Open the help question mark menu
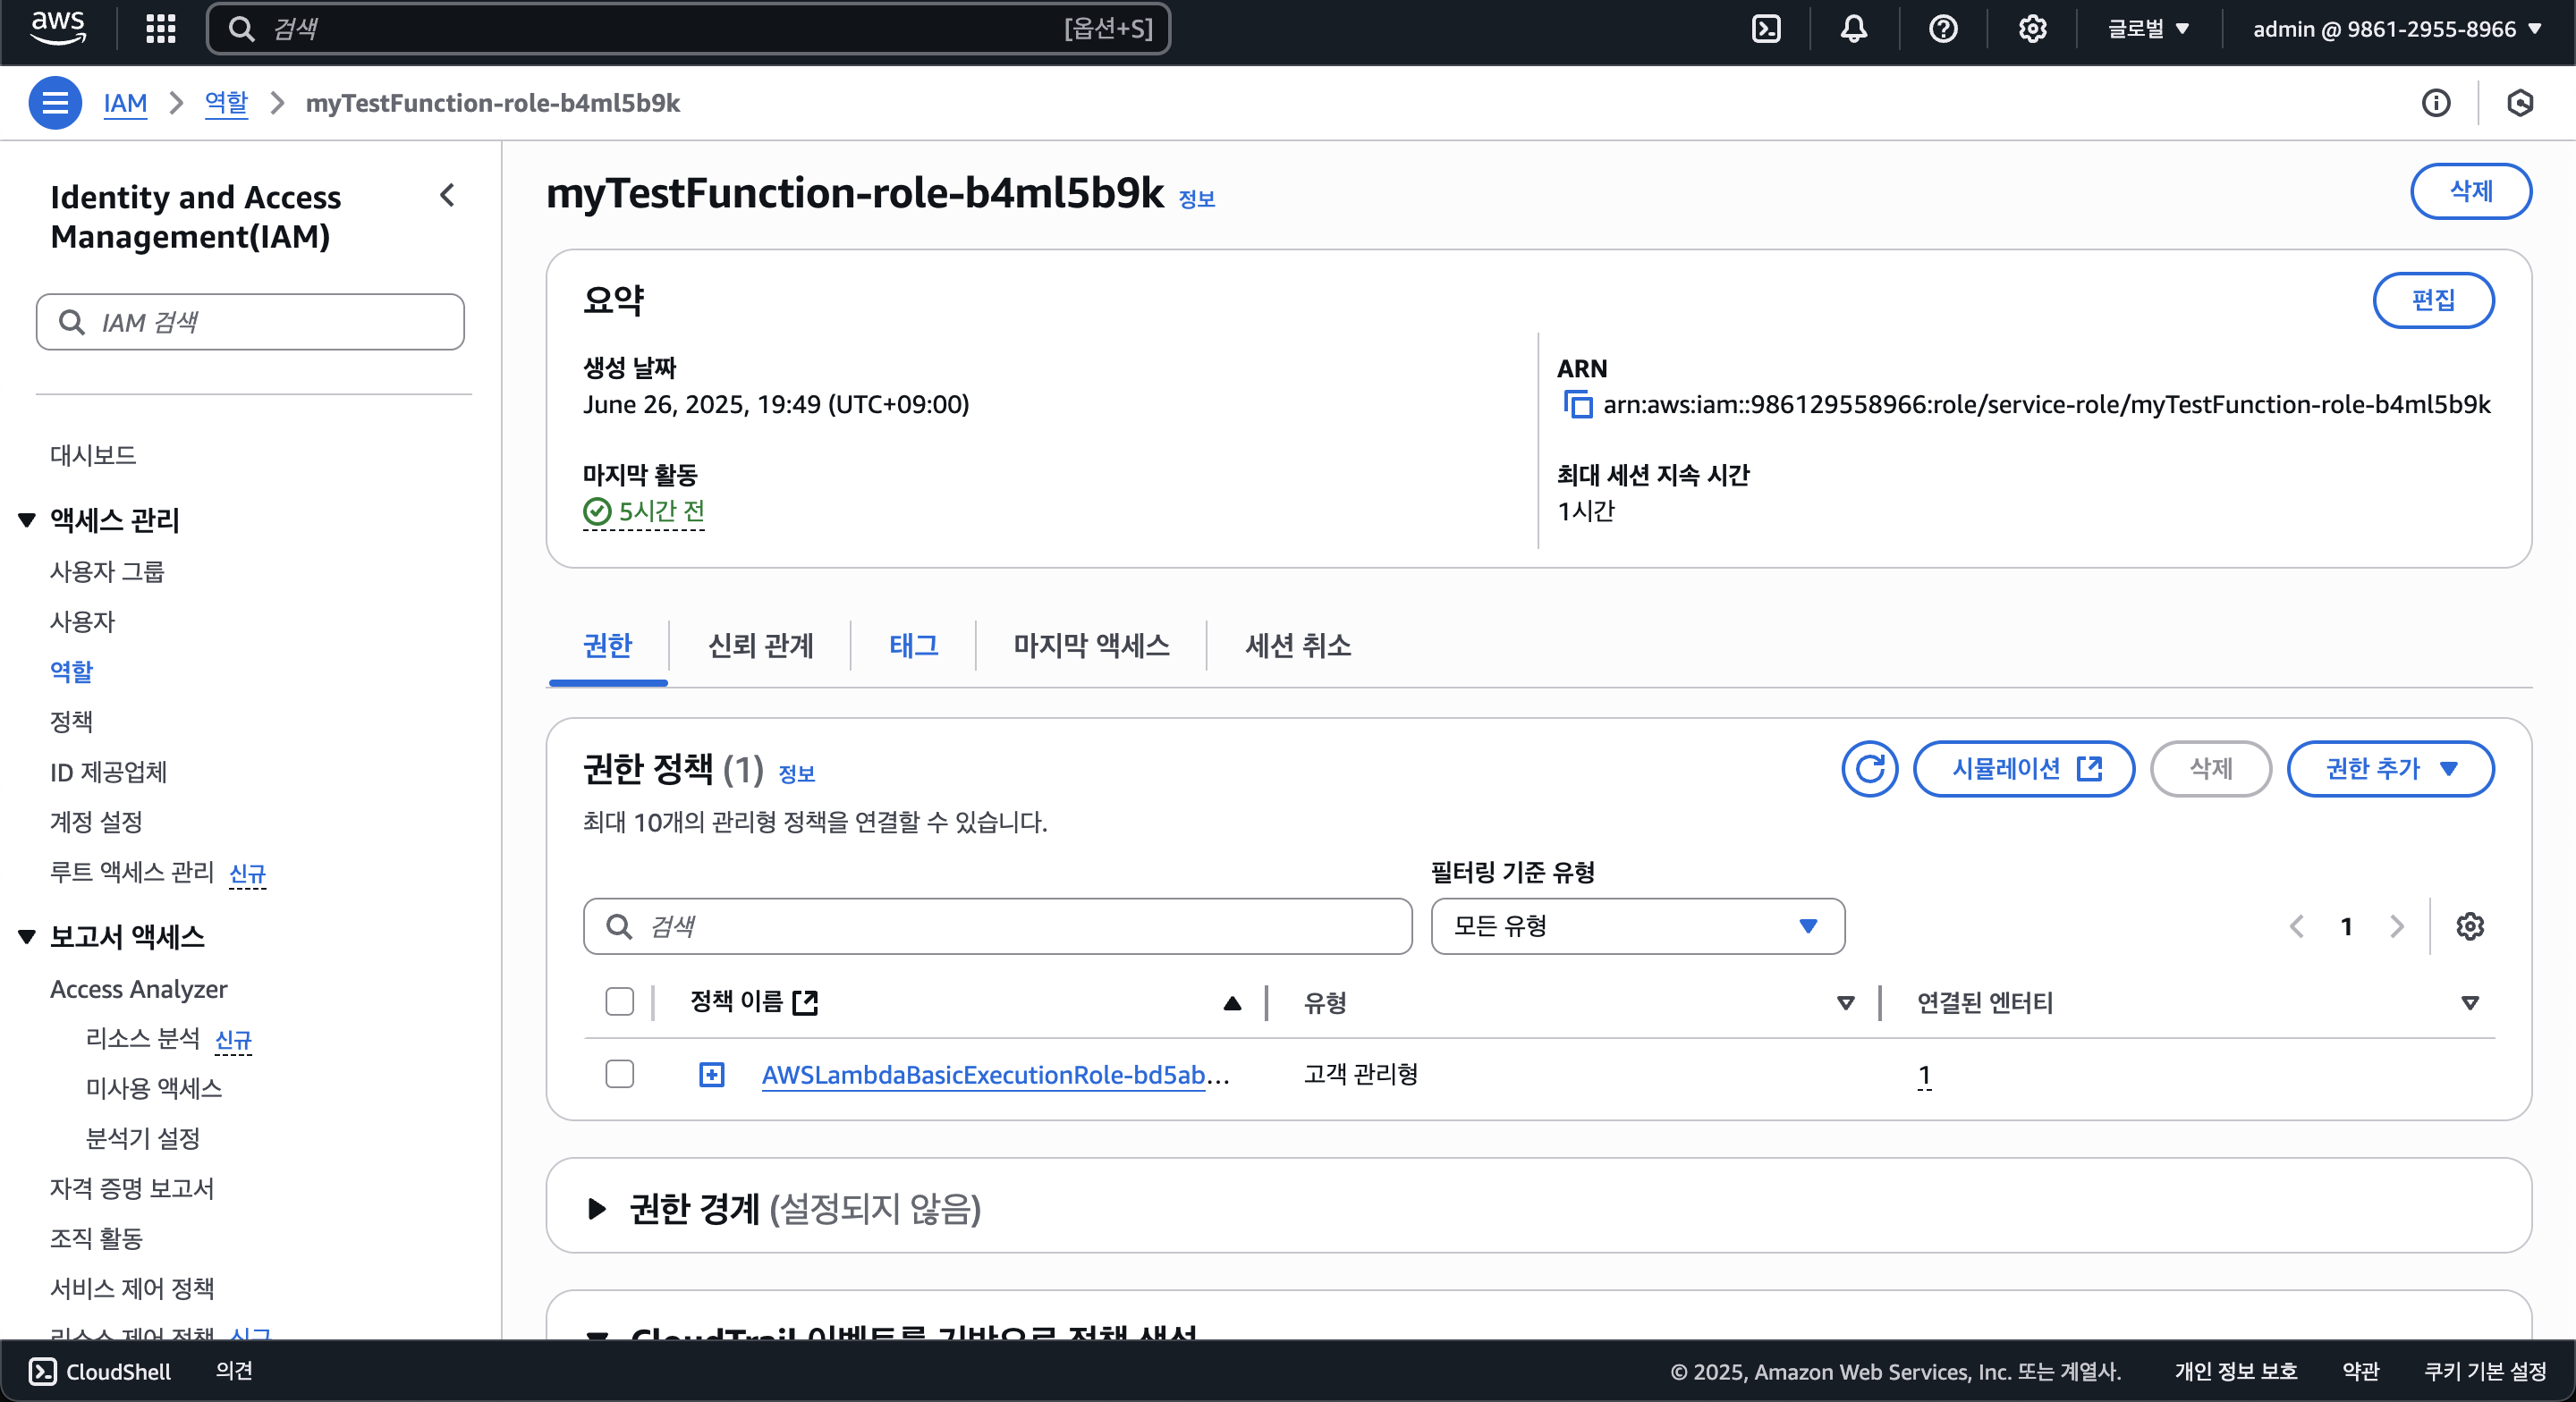 pyautogui.click(x=1943, y=29)
